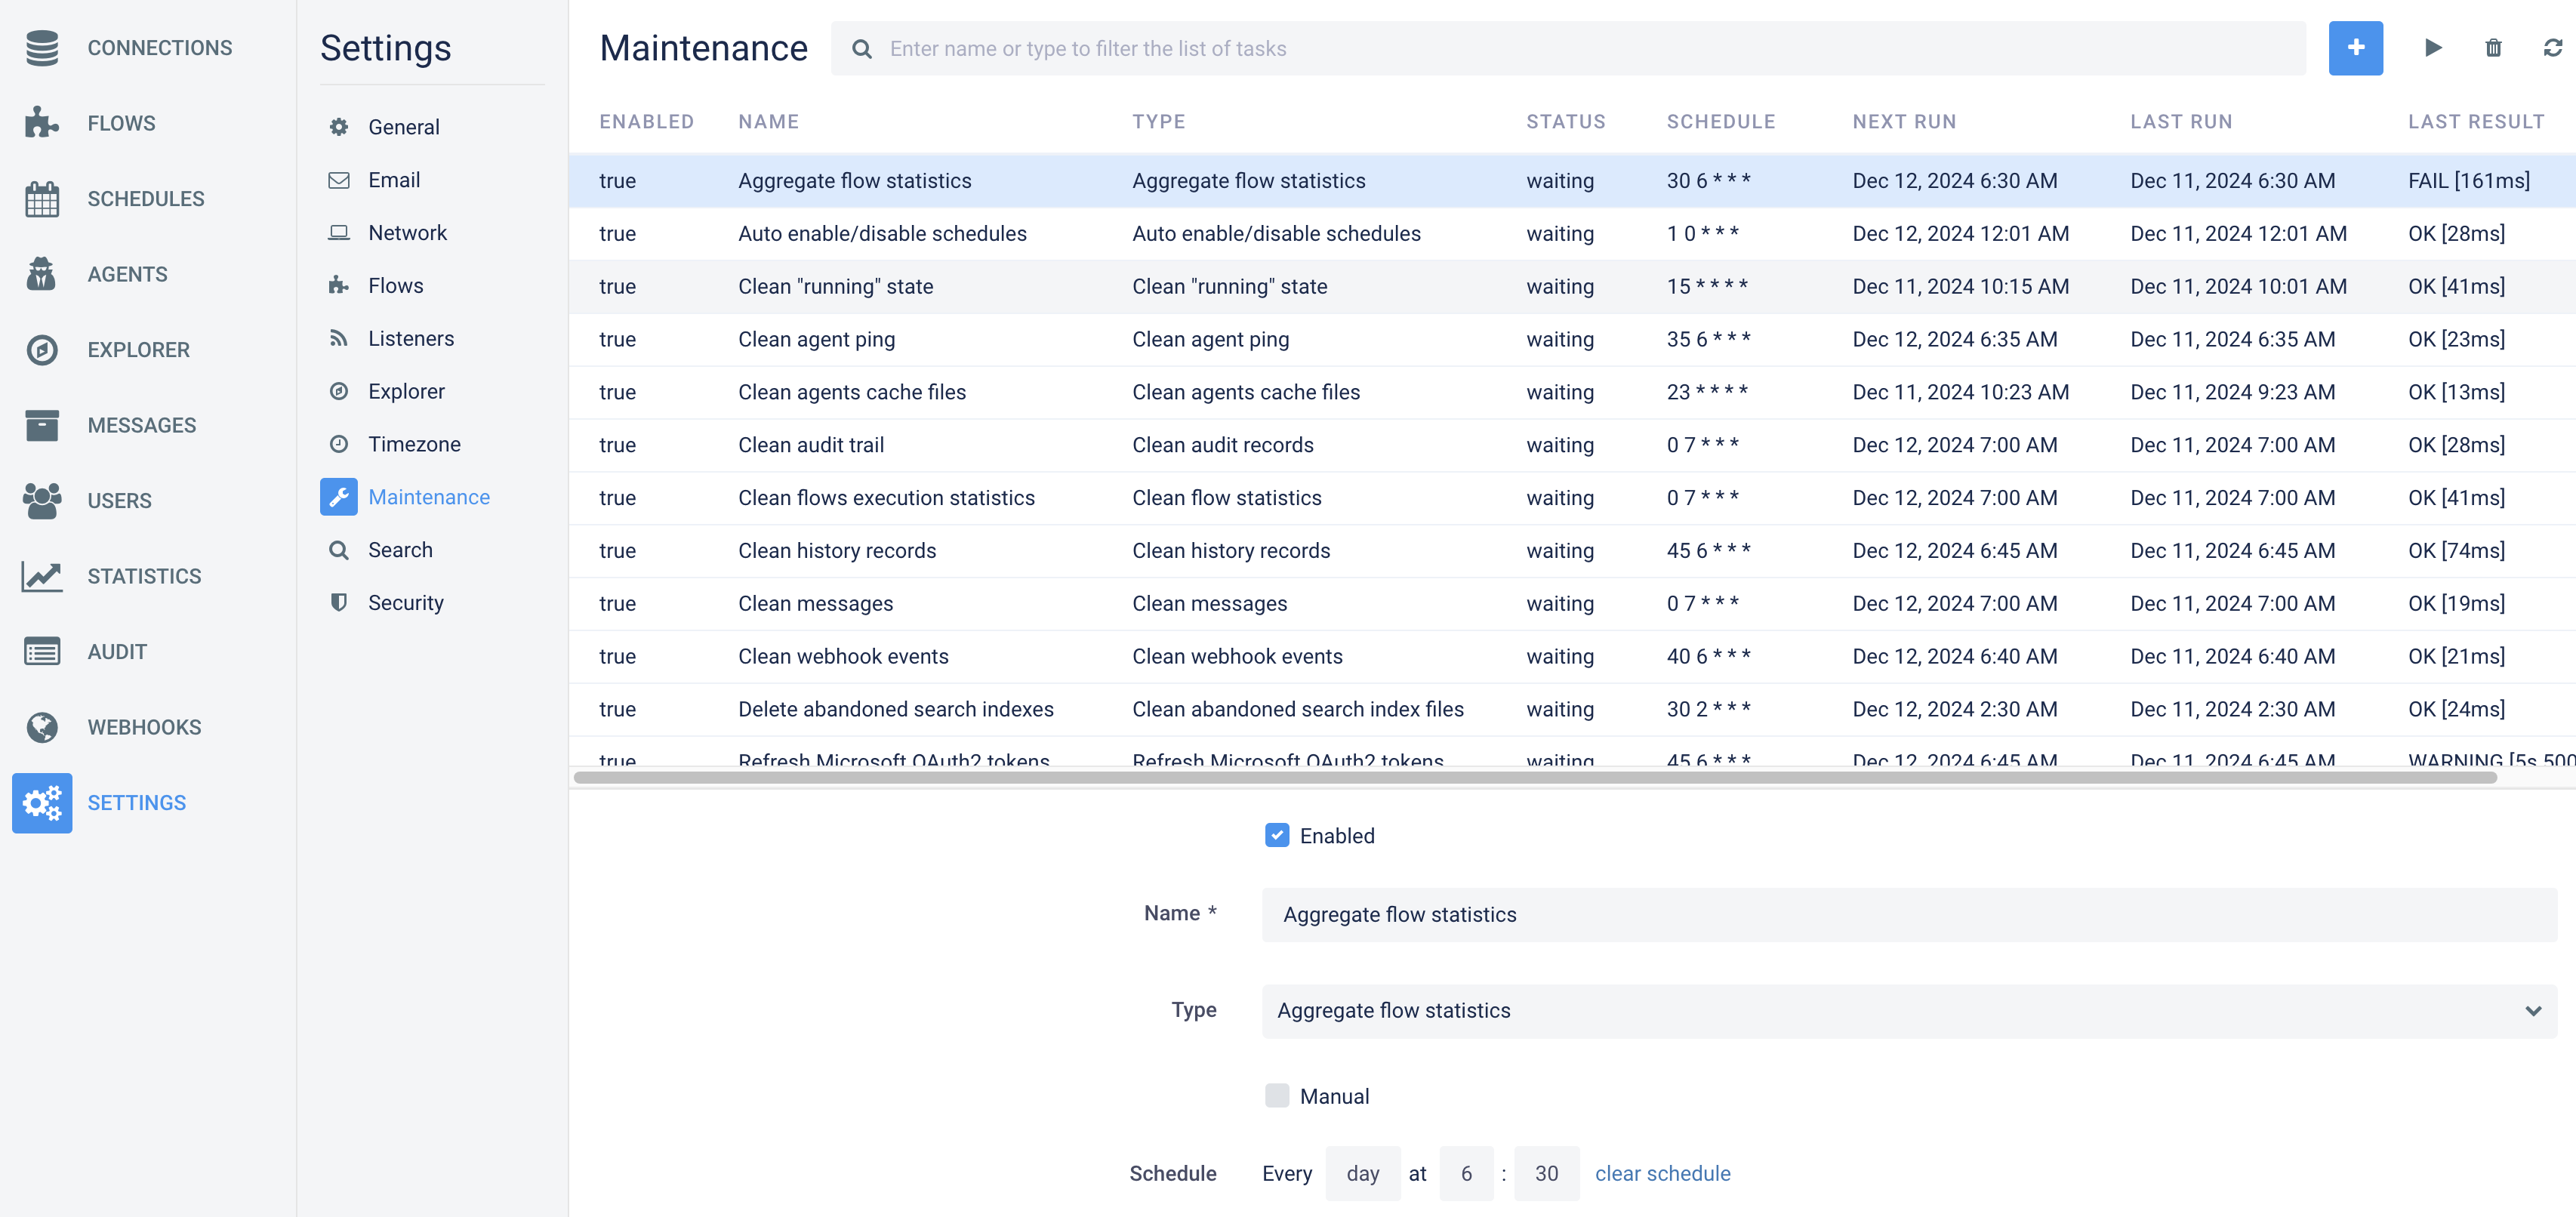Screen dimensions: 2576x1217
Task: Select the 'Clean messages' row
Action: pyautogui.click(x=1572, y=604)
